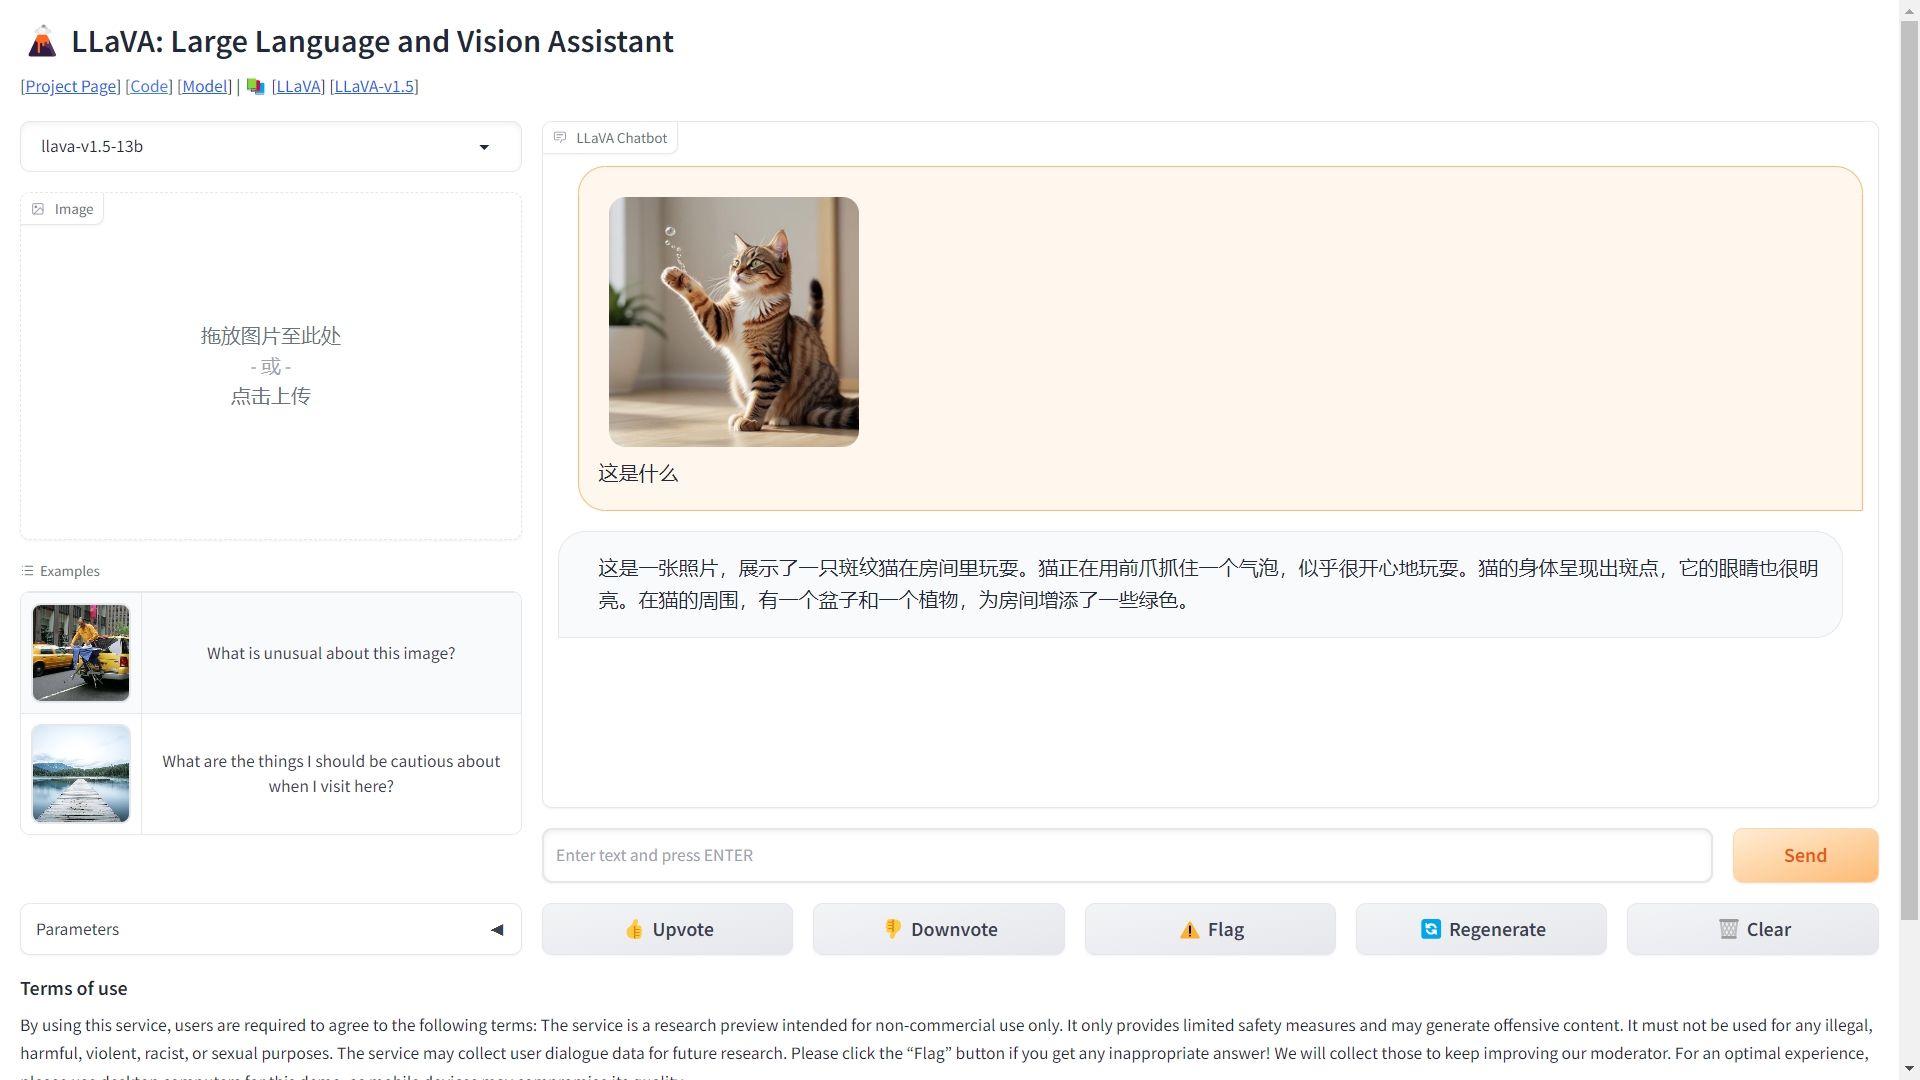Click the Clear button label
This screenshot has width=1920, height=1080.
pos(1768,930)
